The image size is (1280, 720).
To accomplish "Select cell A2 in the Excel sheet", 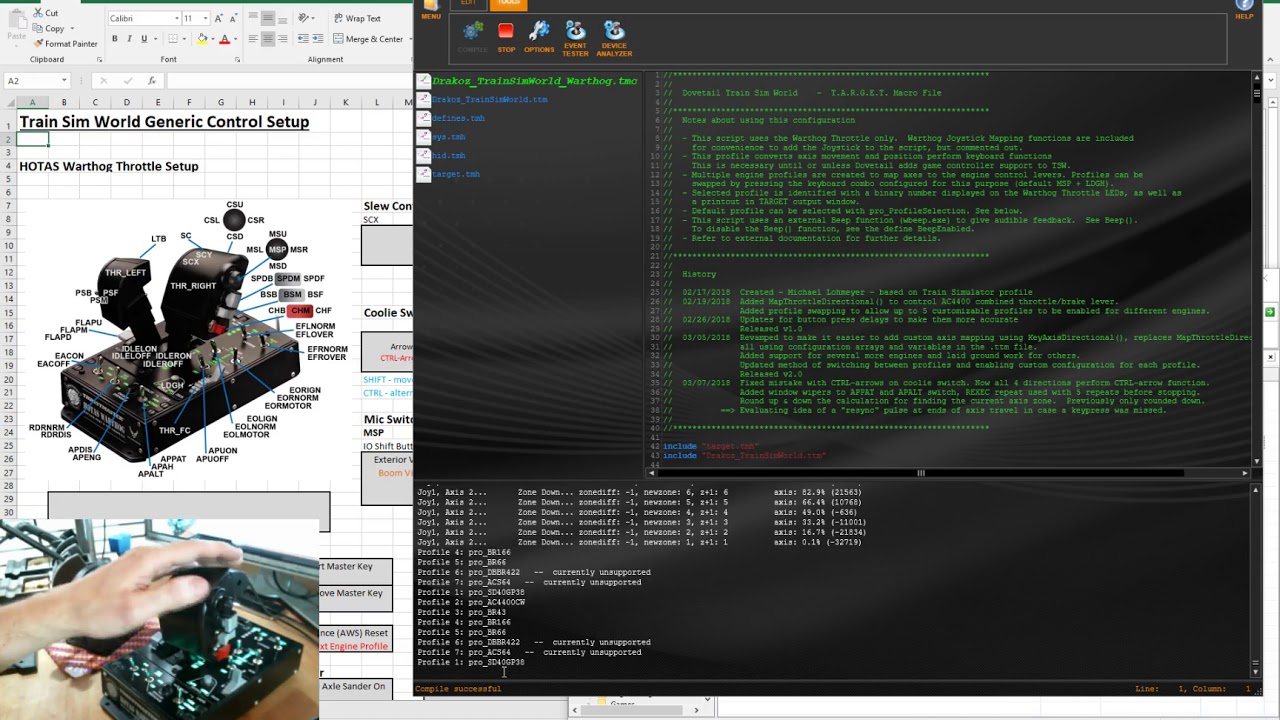I will [33, 140].
